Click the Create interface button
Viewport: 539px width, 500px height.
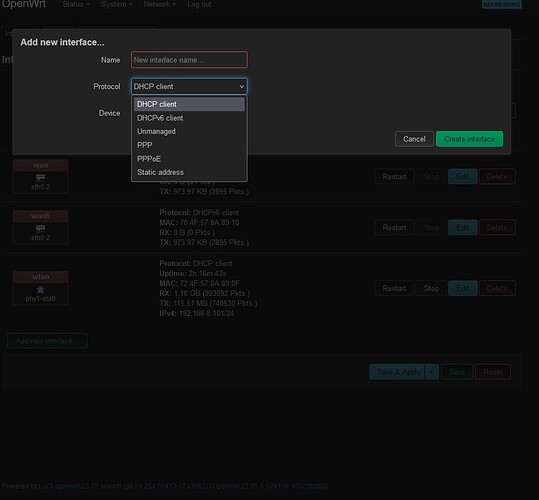click(469, 139)
